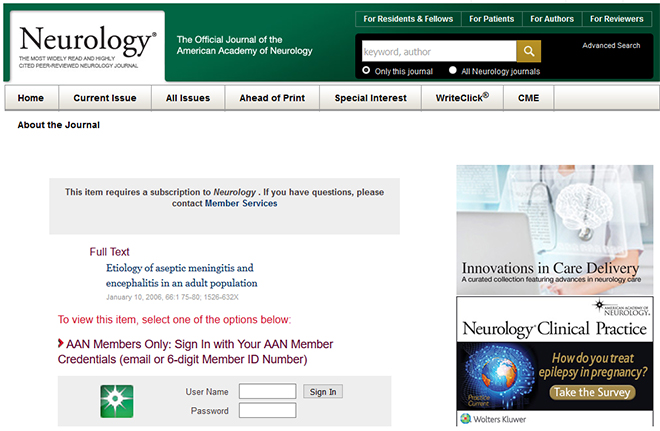Click the Wolters Kluwer logo
The height and width of the screenshot is (431, 660).
493,419
